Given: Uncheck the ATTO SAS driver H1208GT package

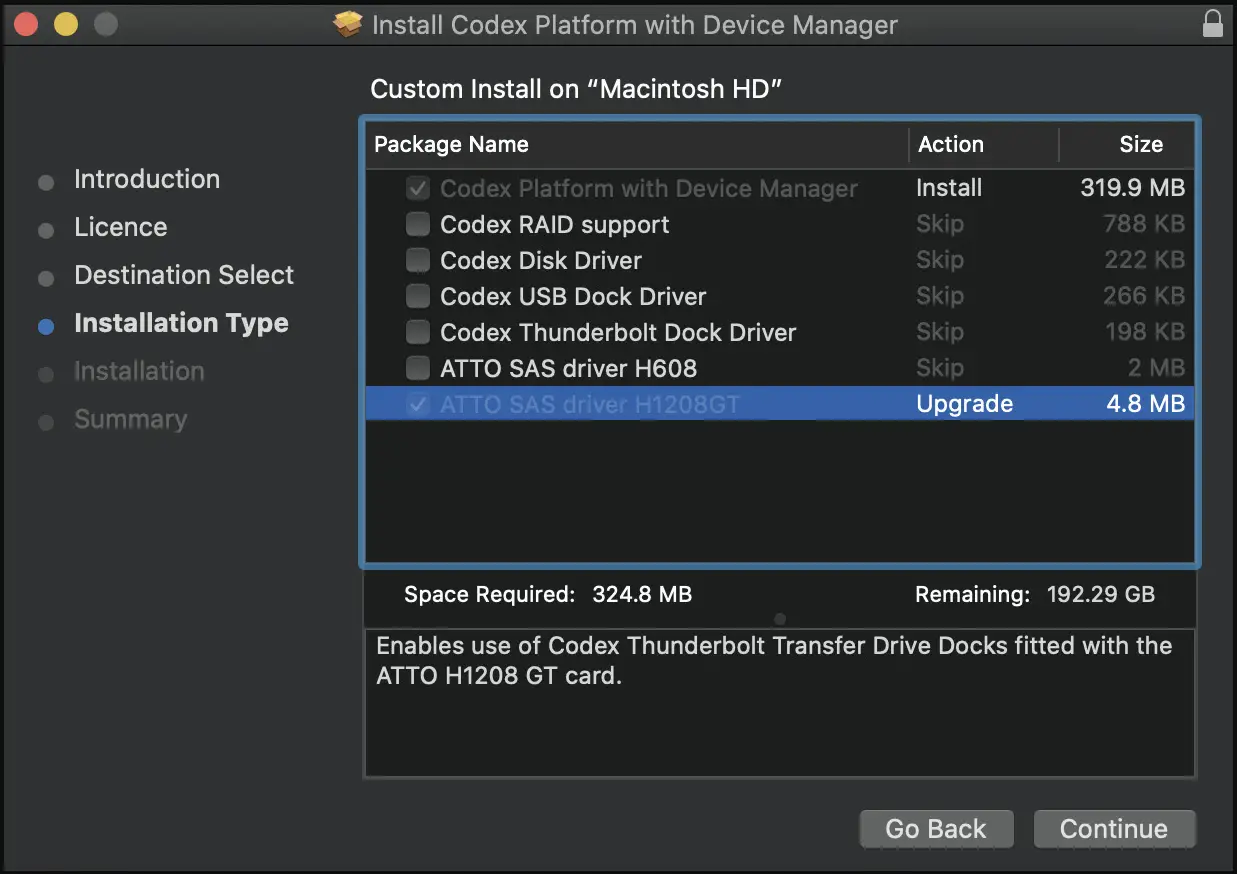Looking at the screenshot, I should pos(417,404).
